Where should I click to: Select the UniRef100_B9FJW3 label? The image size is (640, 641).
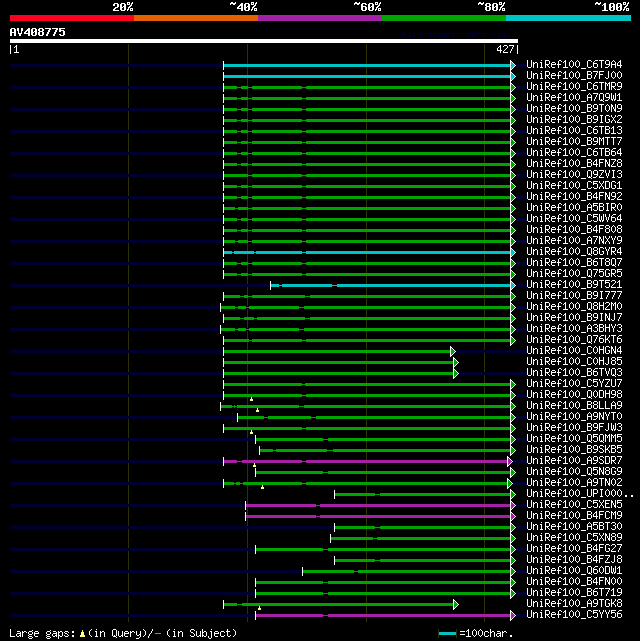coord(574,428)
